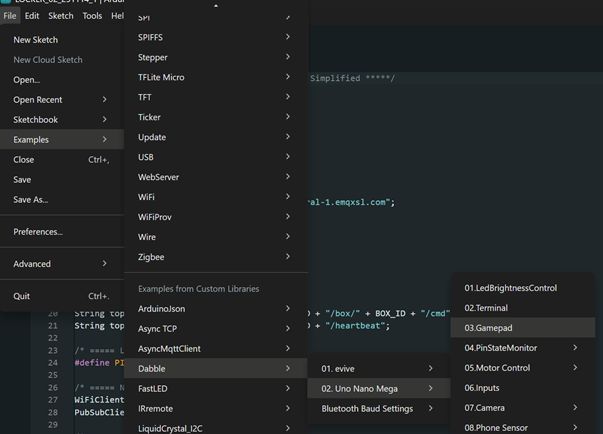Select Quit from the File menu
Screen dimensions: 603x434
(x=62, y=296)
